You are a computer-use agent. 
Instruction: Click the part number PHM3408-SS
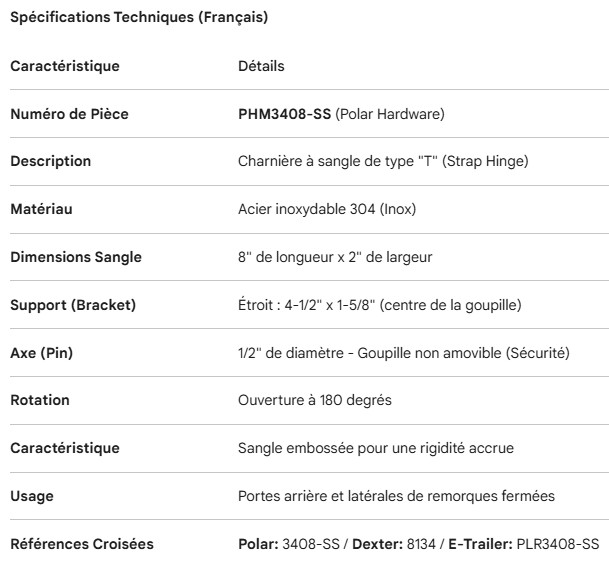[x=284, y=114]
